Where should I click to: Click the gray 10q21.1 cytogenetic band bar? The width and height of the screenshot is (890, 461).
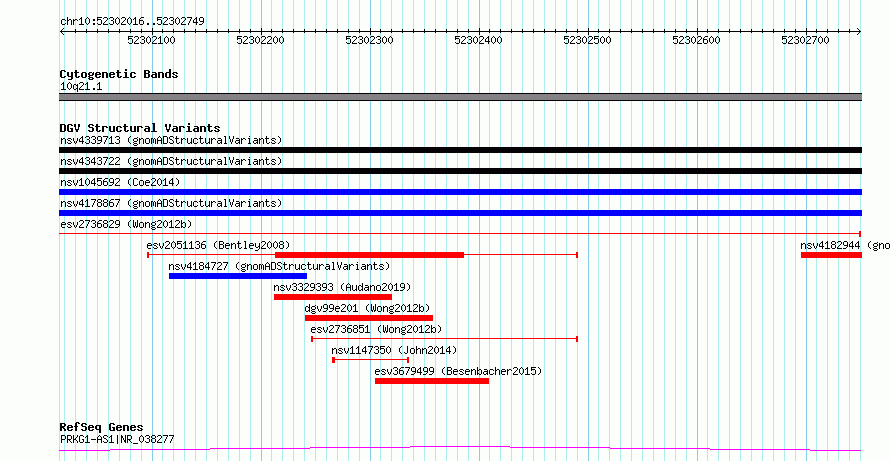[460, 97]
